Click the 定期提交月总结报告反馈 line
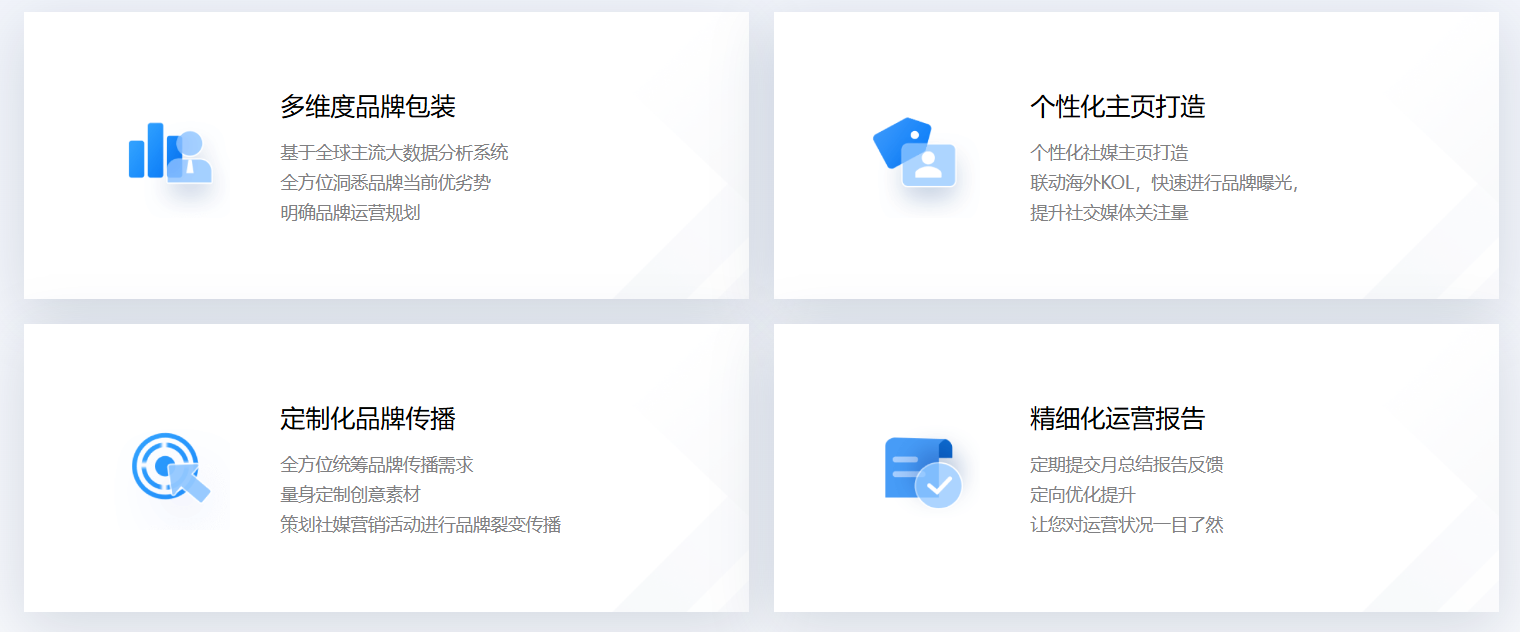The width and height of the screenshot is (1520, 632). pos(1126,465)
